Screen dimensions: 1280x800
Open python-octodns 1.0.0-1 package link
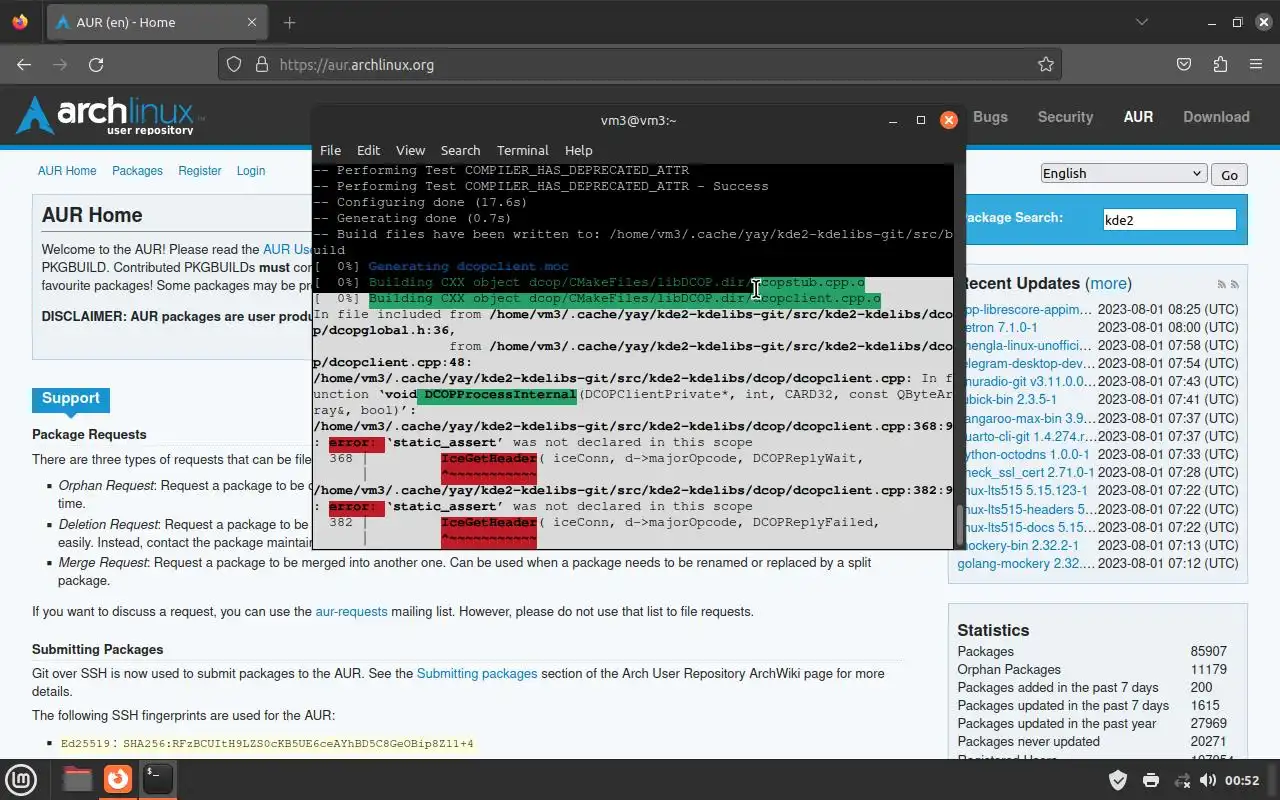(x=1024, y=454)
